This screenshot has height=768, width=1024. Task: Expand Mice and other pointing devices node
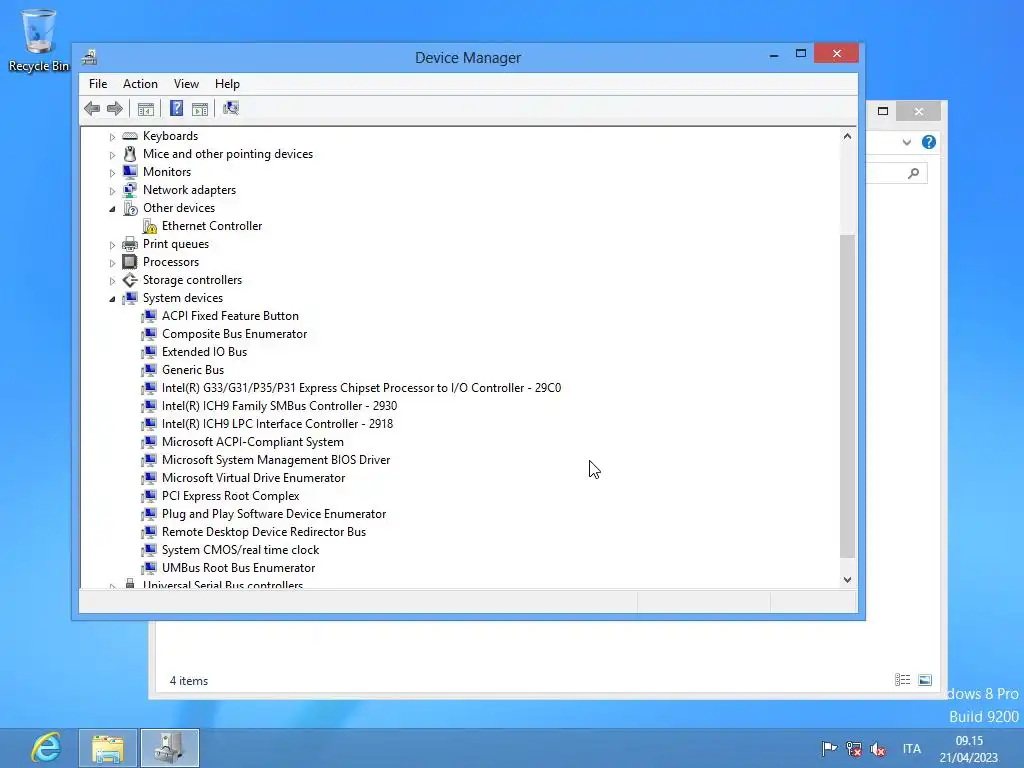(112, 155)
